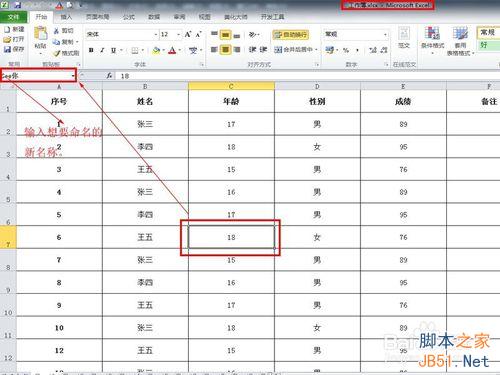This screenshot has width=500, height=375.
Task: Click the text orientation icon
Action: tap(253, 34)
